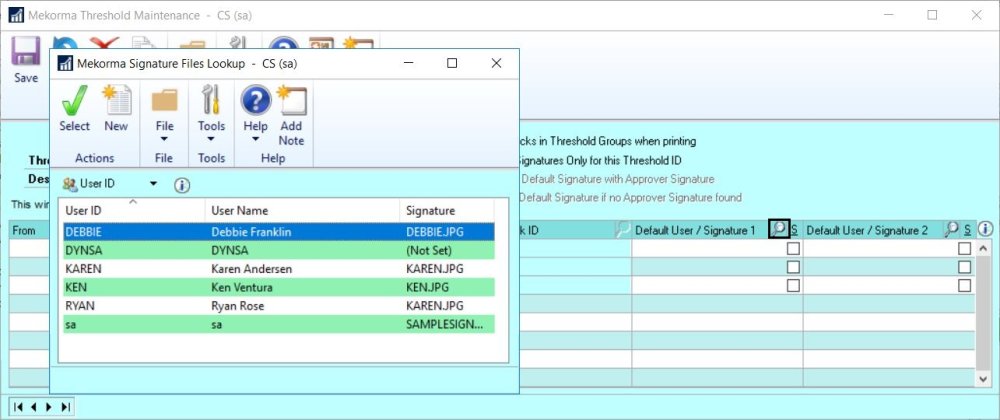Image resolution: width=1000 pixels, height=420 pixels.
Task: Select the DEBBIE row in the lookup list
Action: (x=279, y=232)
